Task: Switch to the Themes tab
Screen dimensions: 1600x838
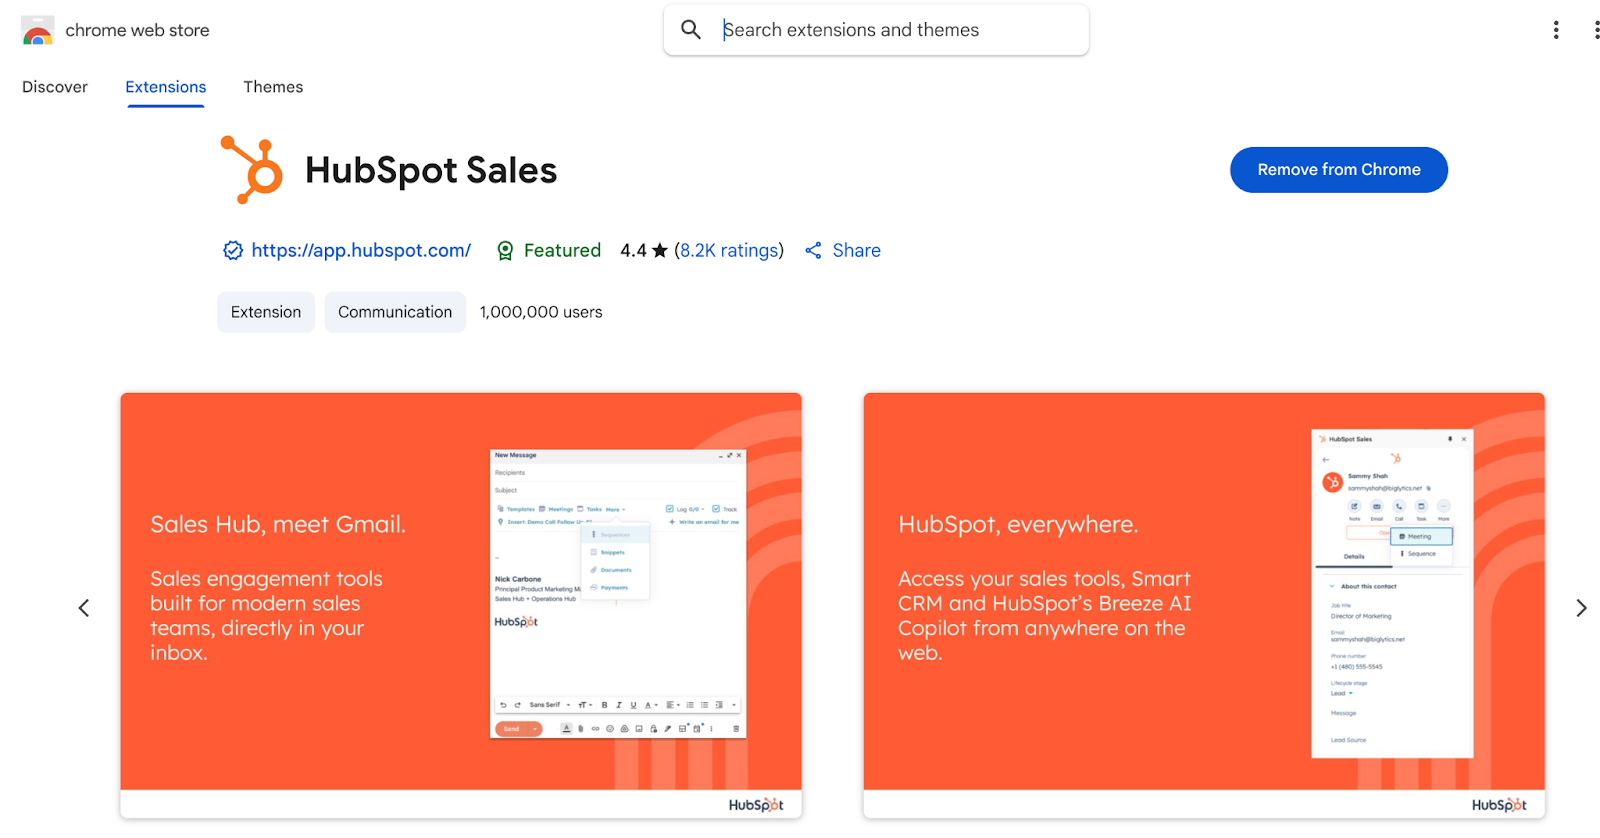Action: (273, 87)
